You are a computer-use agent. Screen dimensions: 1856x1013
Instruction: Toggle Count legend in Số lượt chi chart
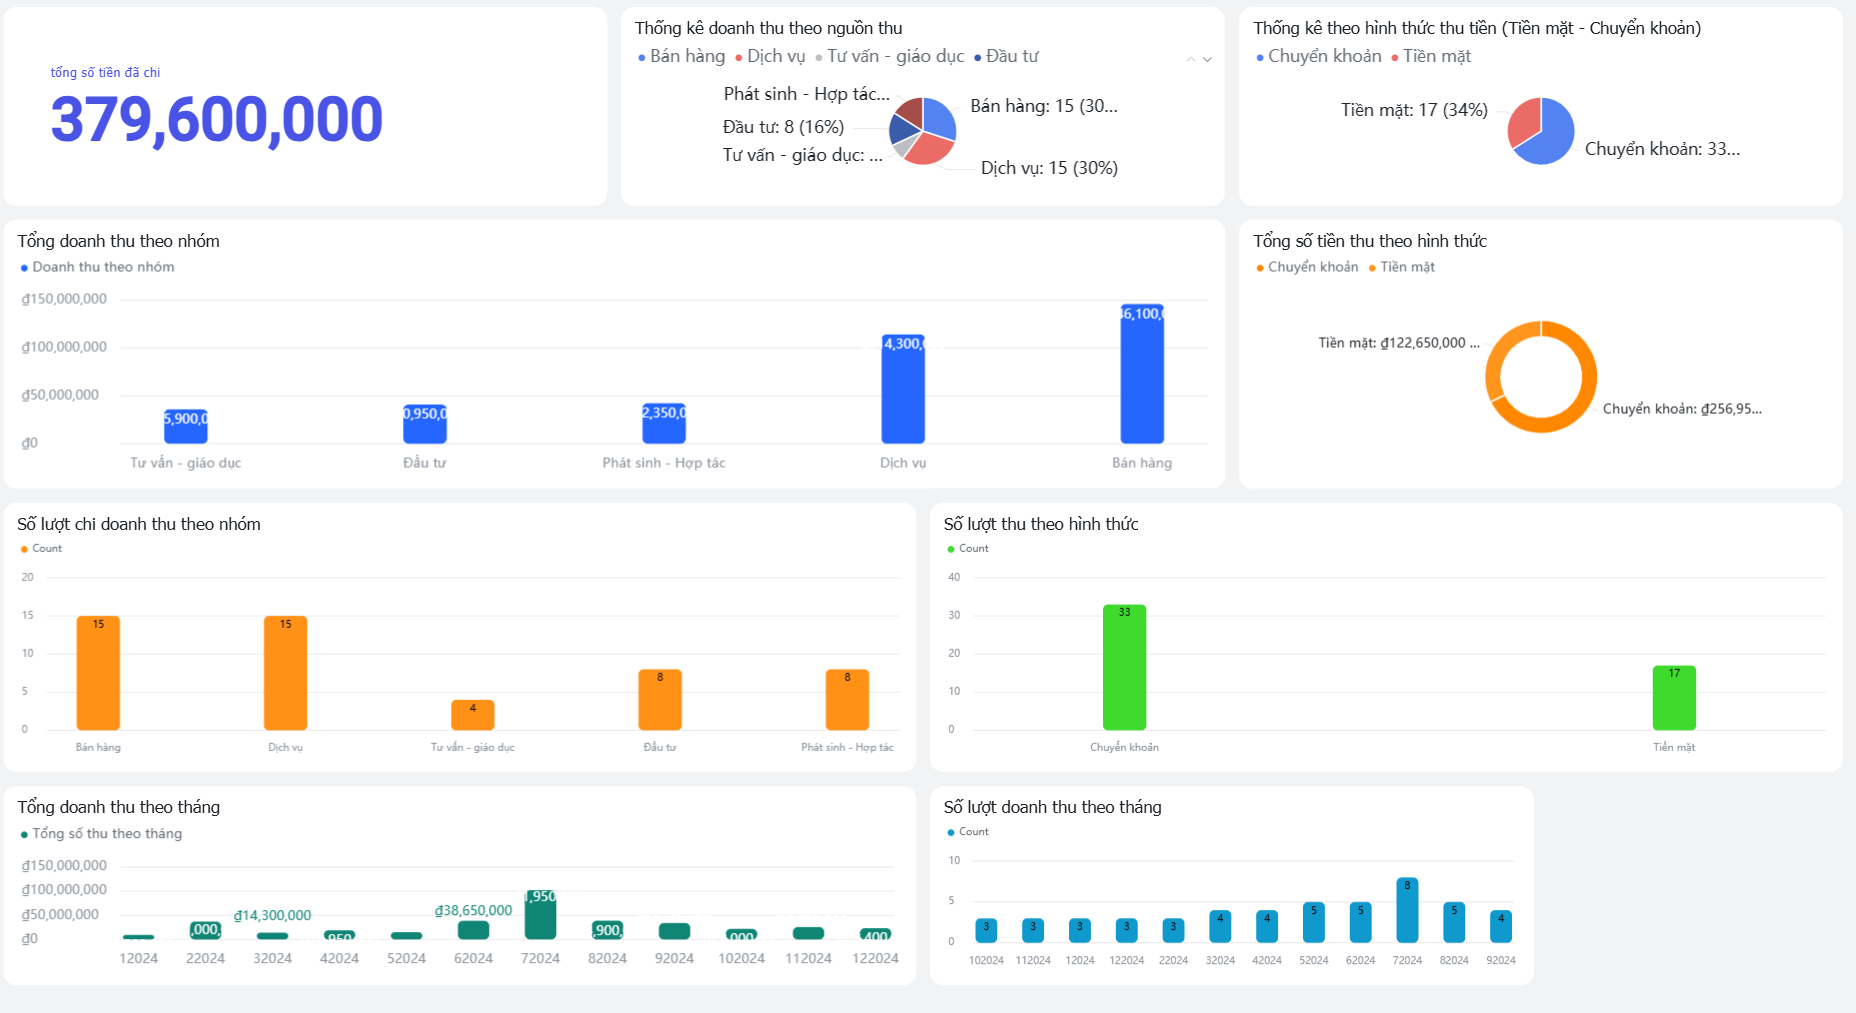point(41,548)
